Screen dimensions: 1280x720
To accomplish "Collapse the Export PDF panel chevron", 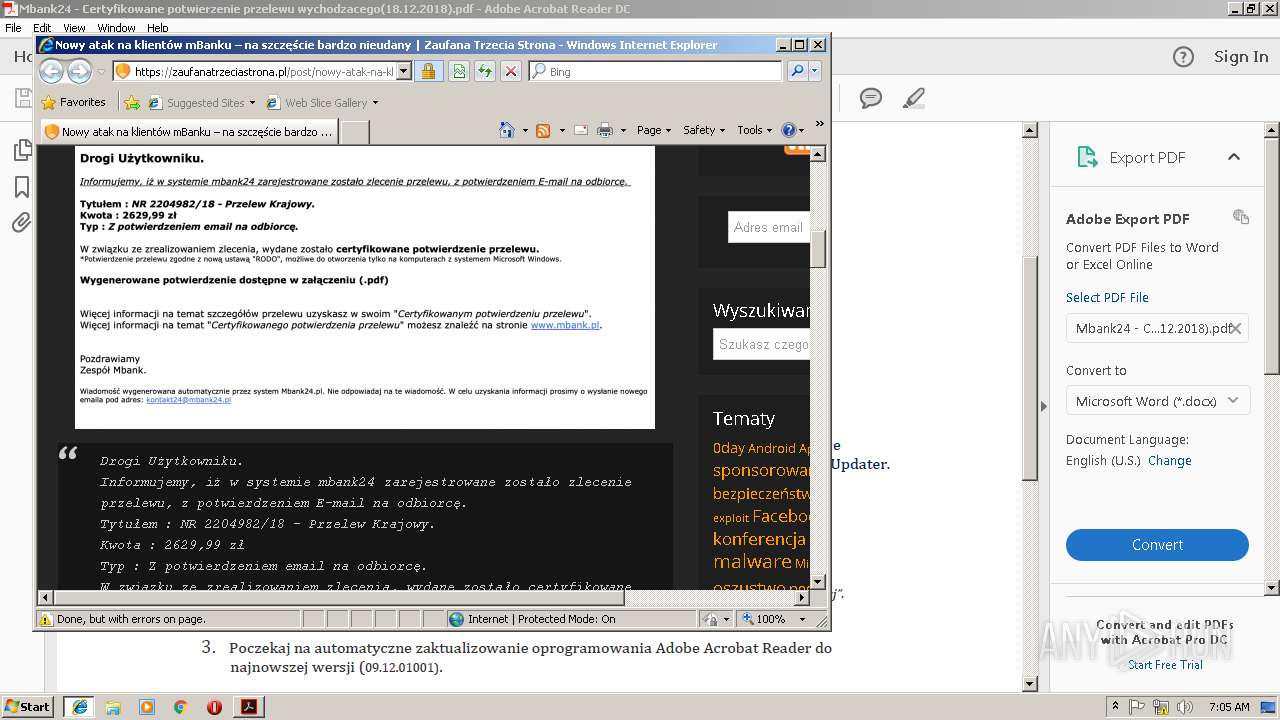I will [1233, 157].
